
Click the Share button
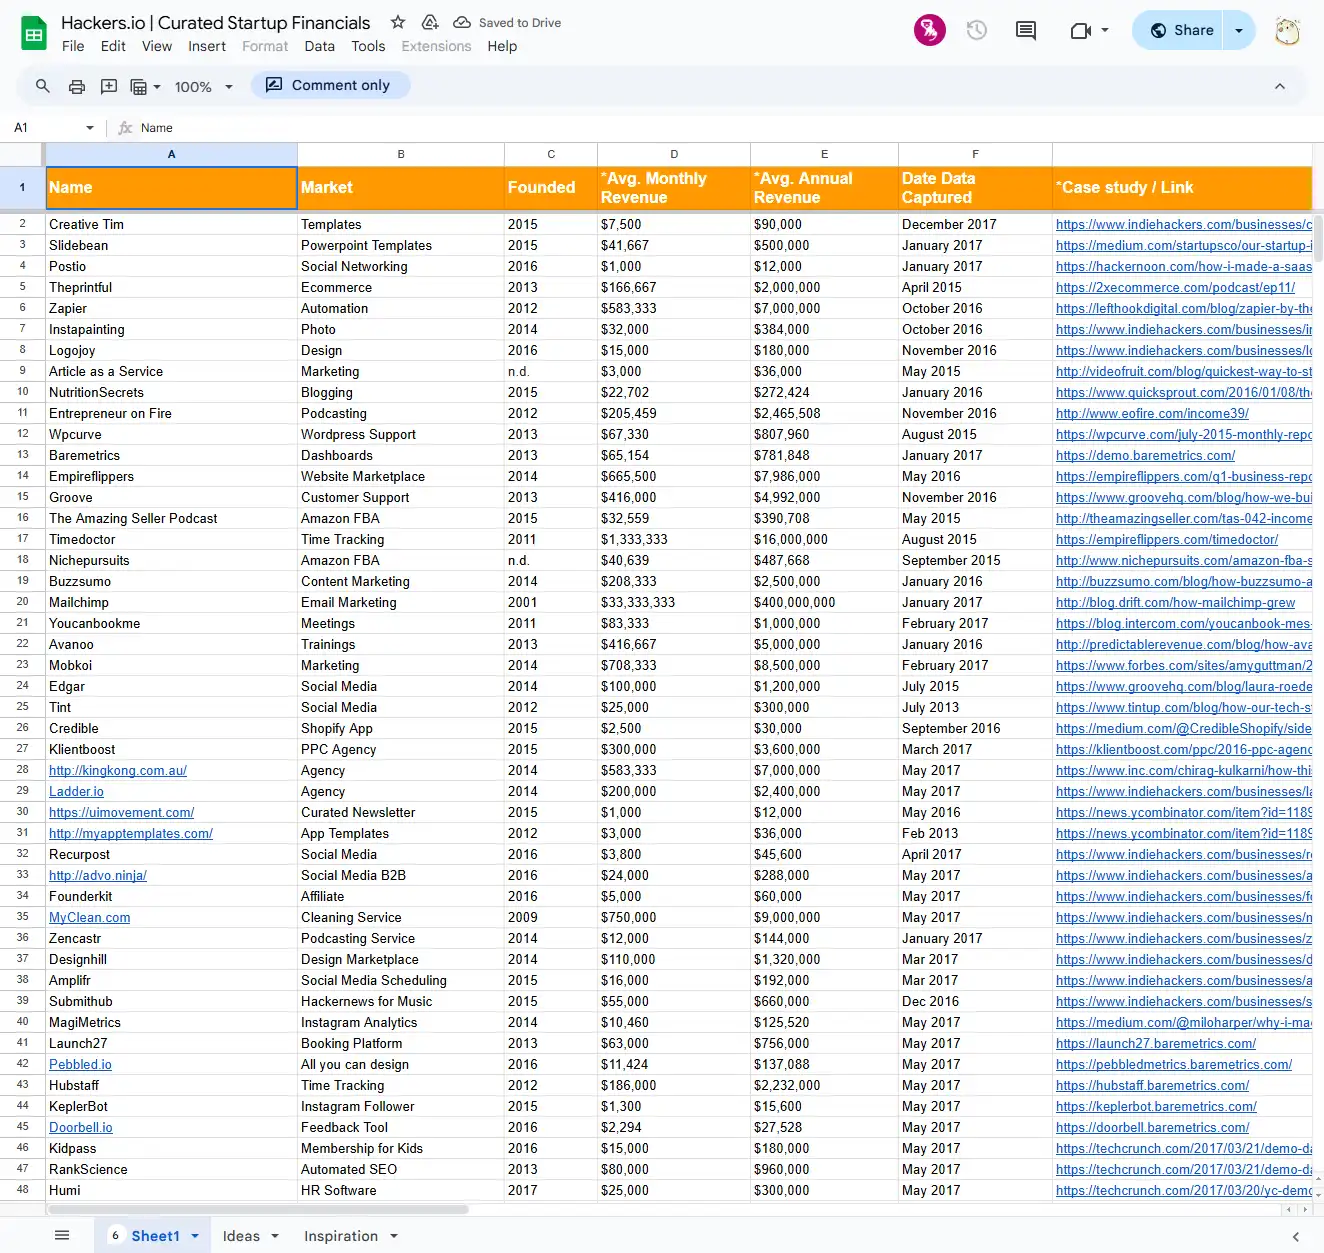[x=1181, y=30]
